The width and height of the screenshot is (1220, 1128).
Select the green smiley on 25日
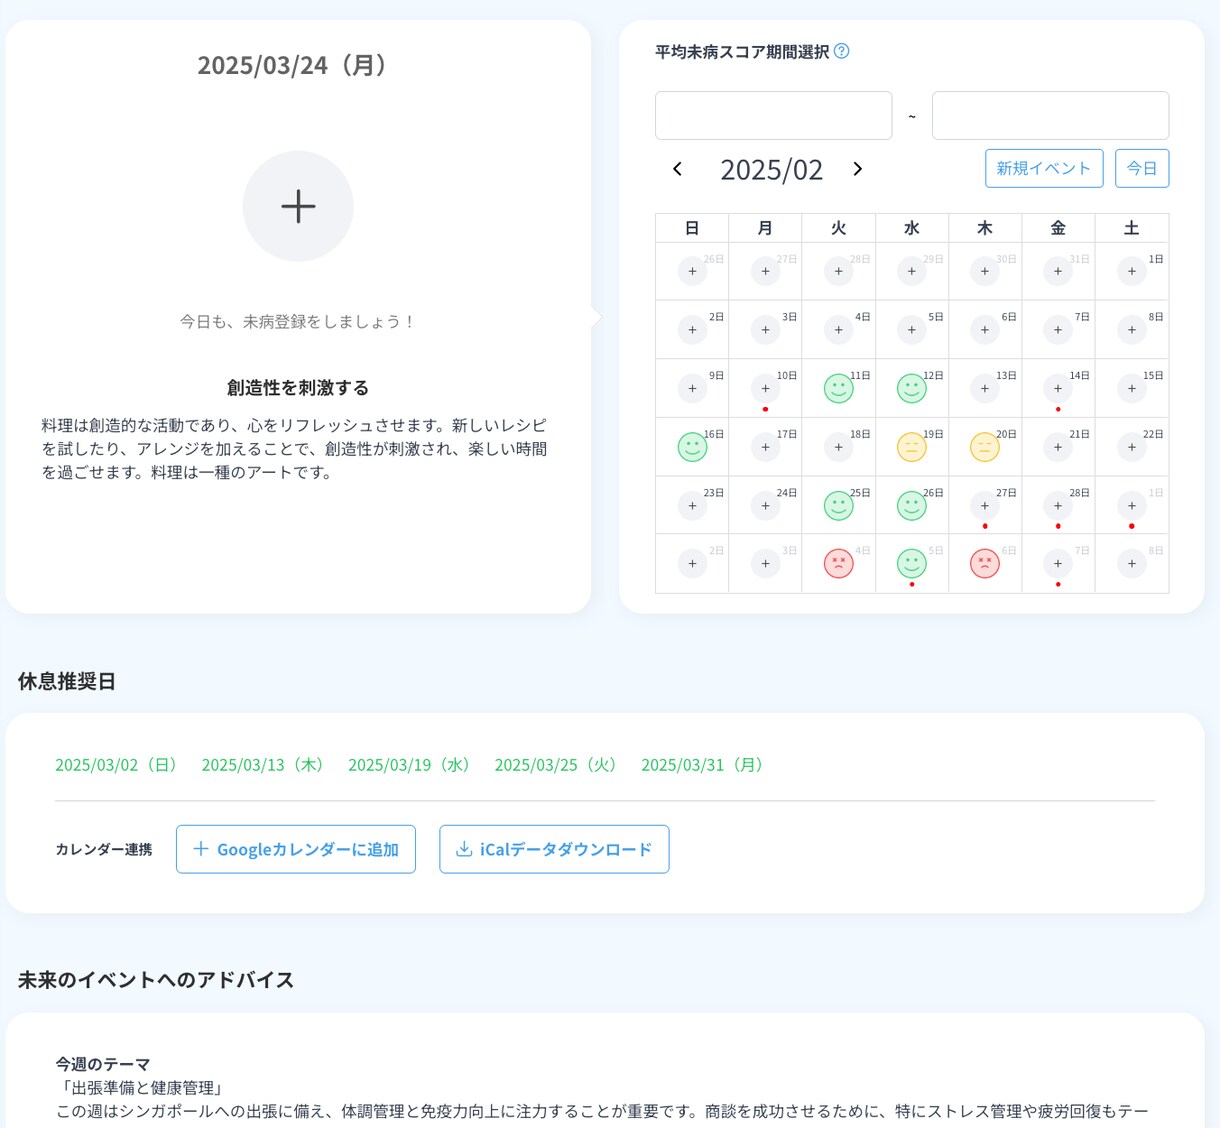click(838, 506)
